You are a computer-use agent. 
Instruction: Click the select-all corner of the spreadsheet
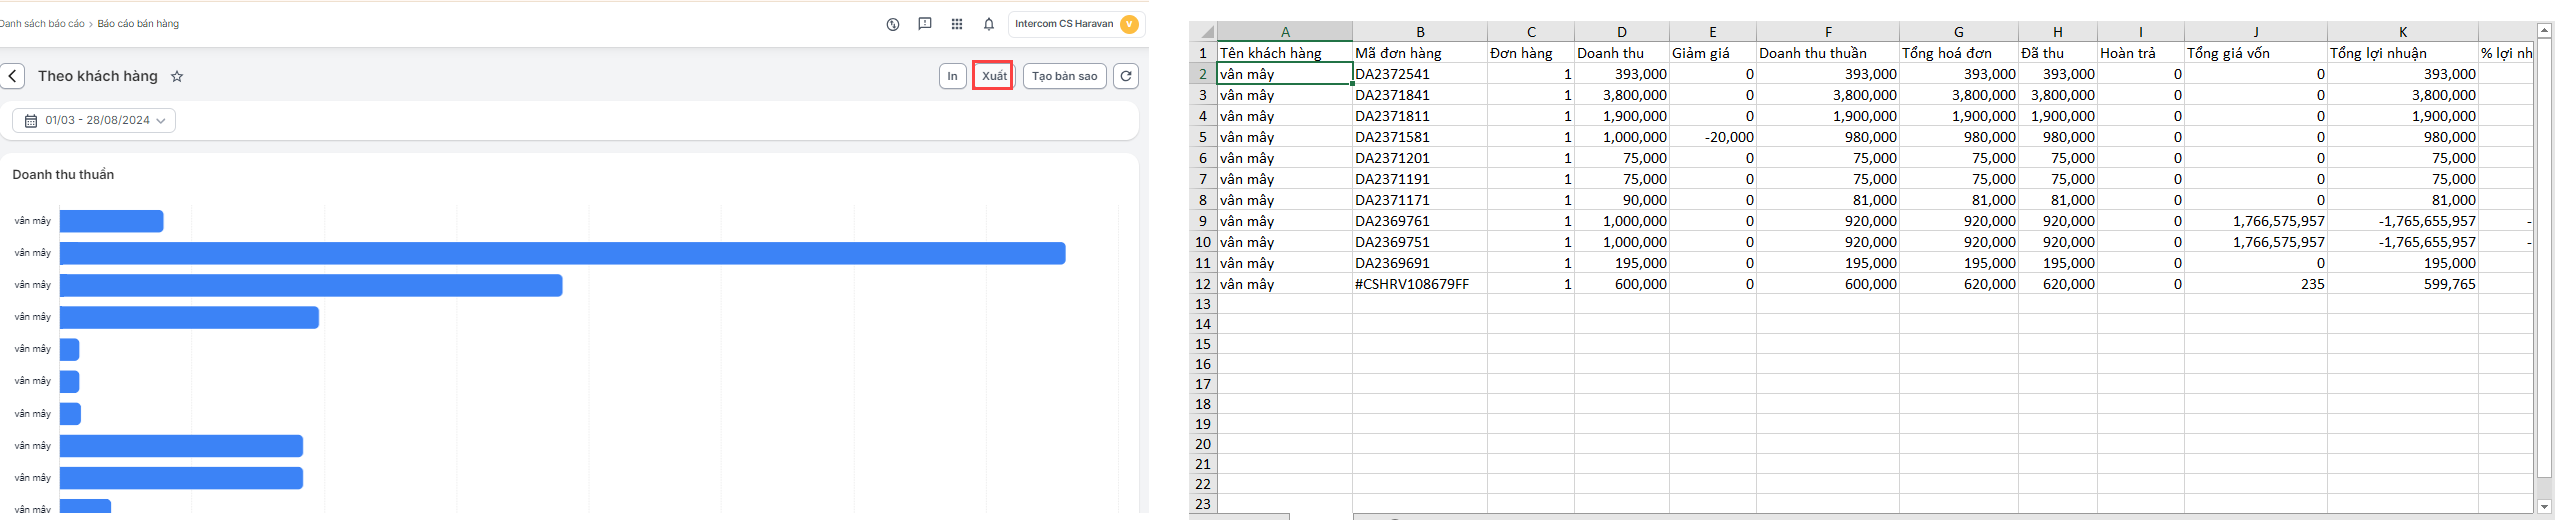tap(1204, 32)
